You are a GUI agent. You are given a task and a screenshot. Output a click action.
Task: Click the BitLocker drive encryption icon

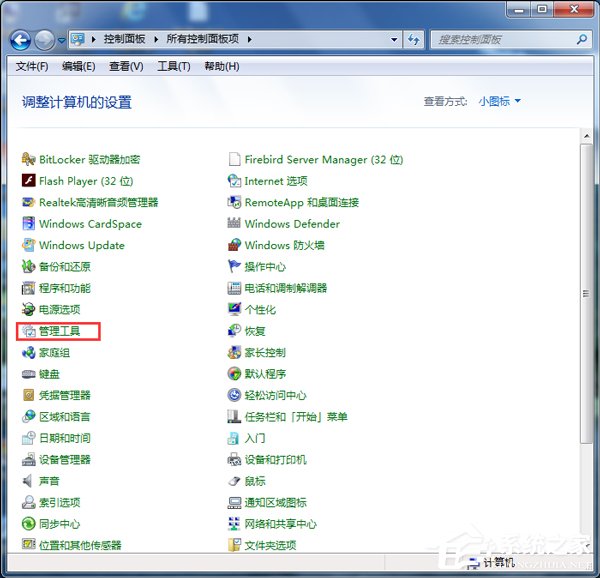point(29,160)
